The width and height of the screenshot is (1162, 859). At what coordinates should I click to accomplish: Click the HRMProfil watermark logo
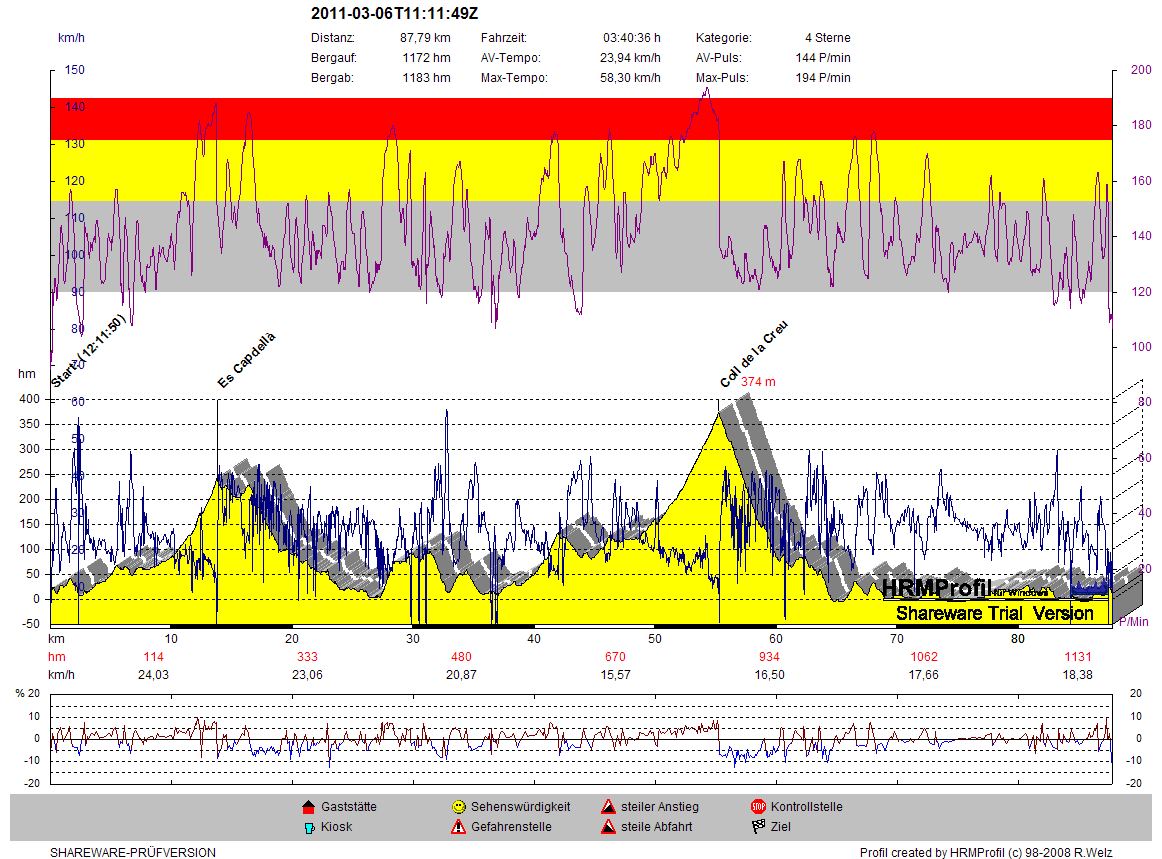pos(936,589)
